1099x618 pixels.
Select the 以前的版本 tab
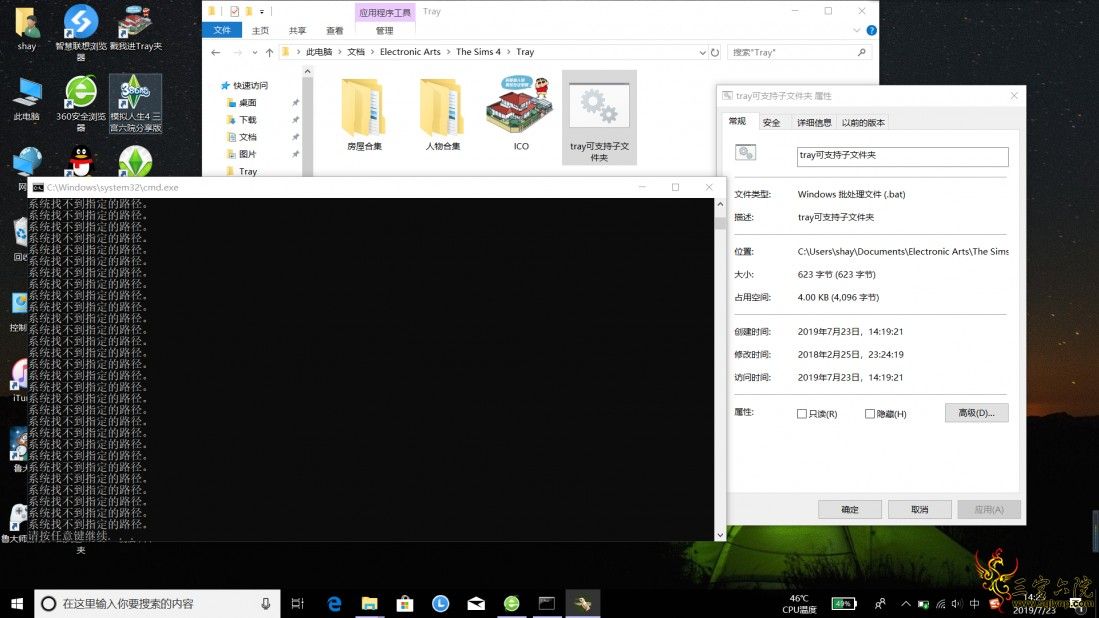(863, 123)
